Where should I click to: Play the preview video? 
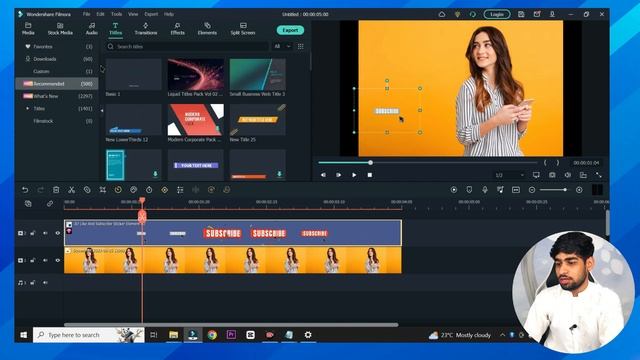click(x=354, y=175)
